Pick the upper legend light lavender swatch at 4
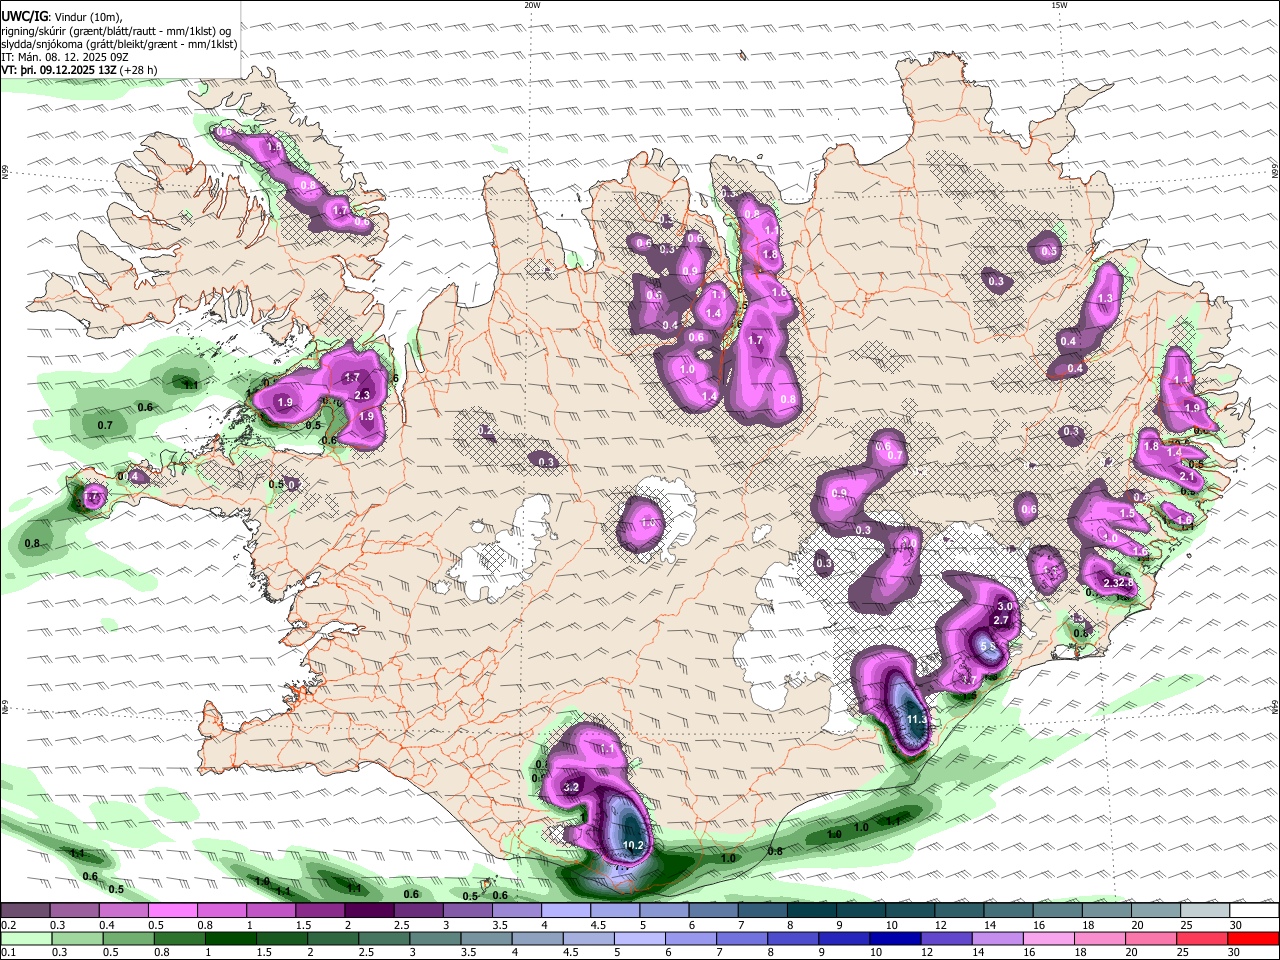The width and height of the screenshot is (1280, 960). [565, 911]
